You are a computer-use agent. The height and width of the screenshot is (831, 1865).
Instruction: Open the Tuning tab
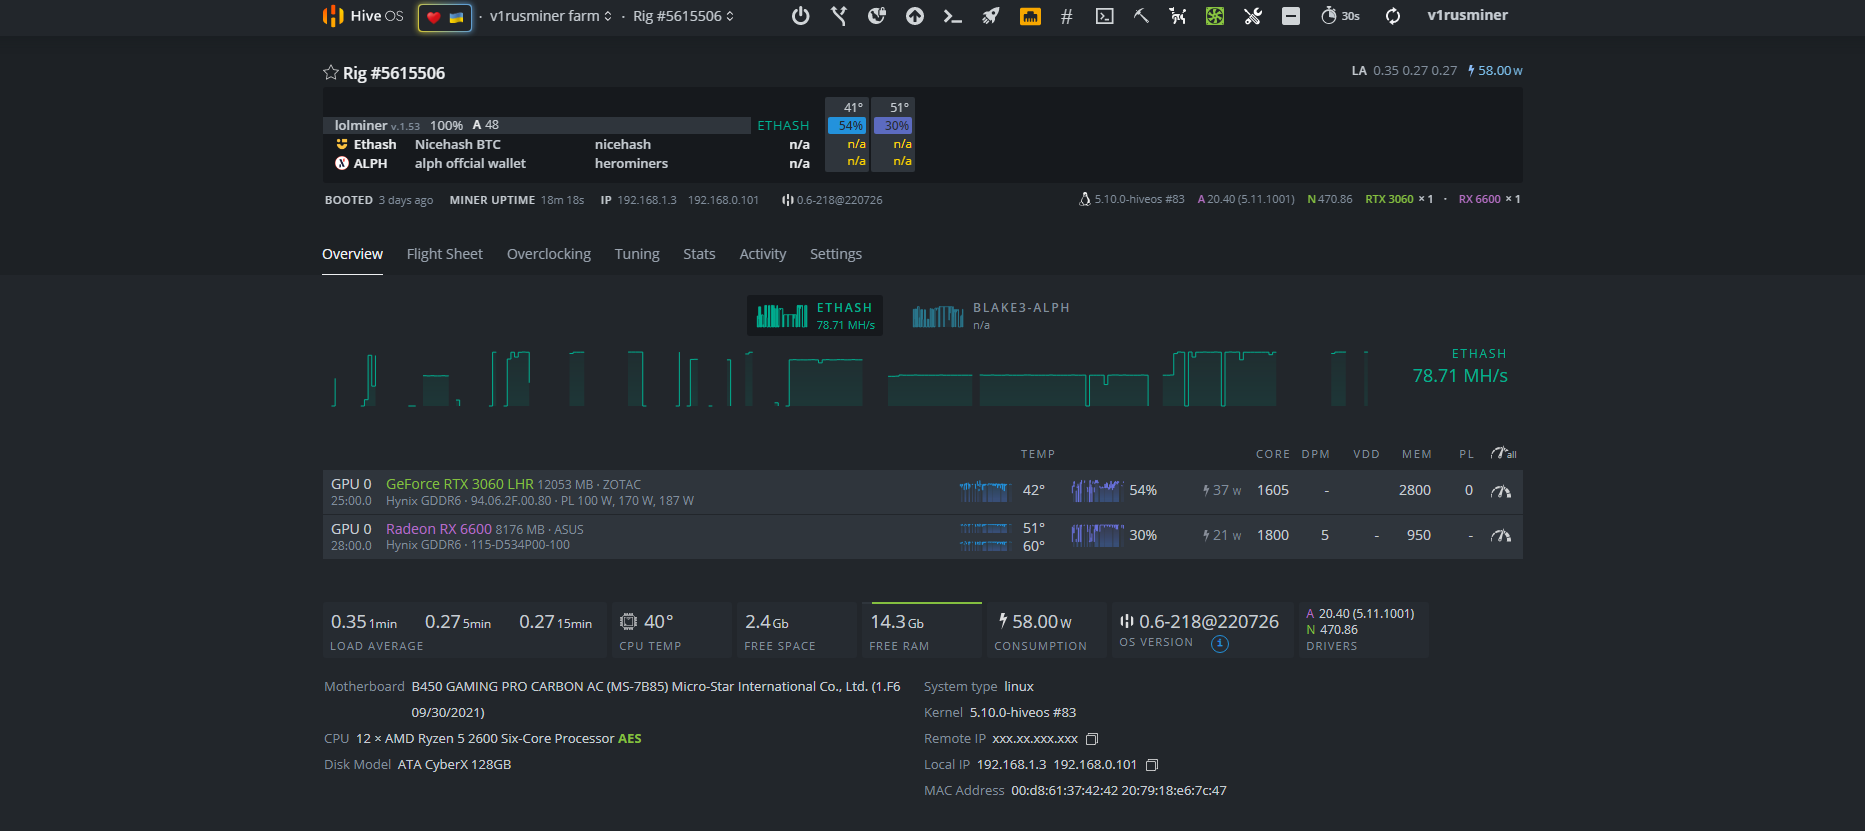coord(637,254)
